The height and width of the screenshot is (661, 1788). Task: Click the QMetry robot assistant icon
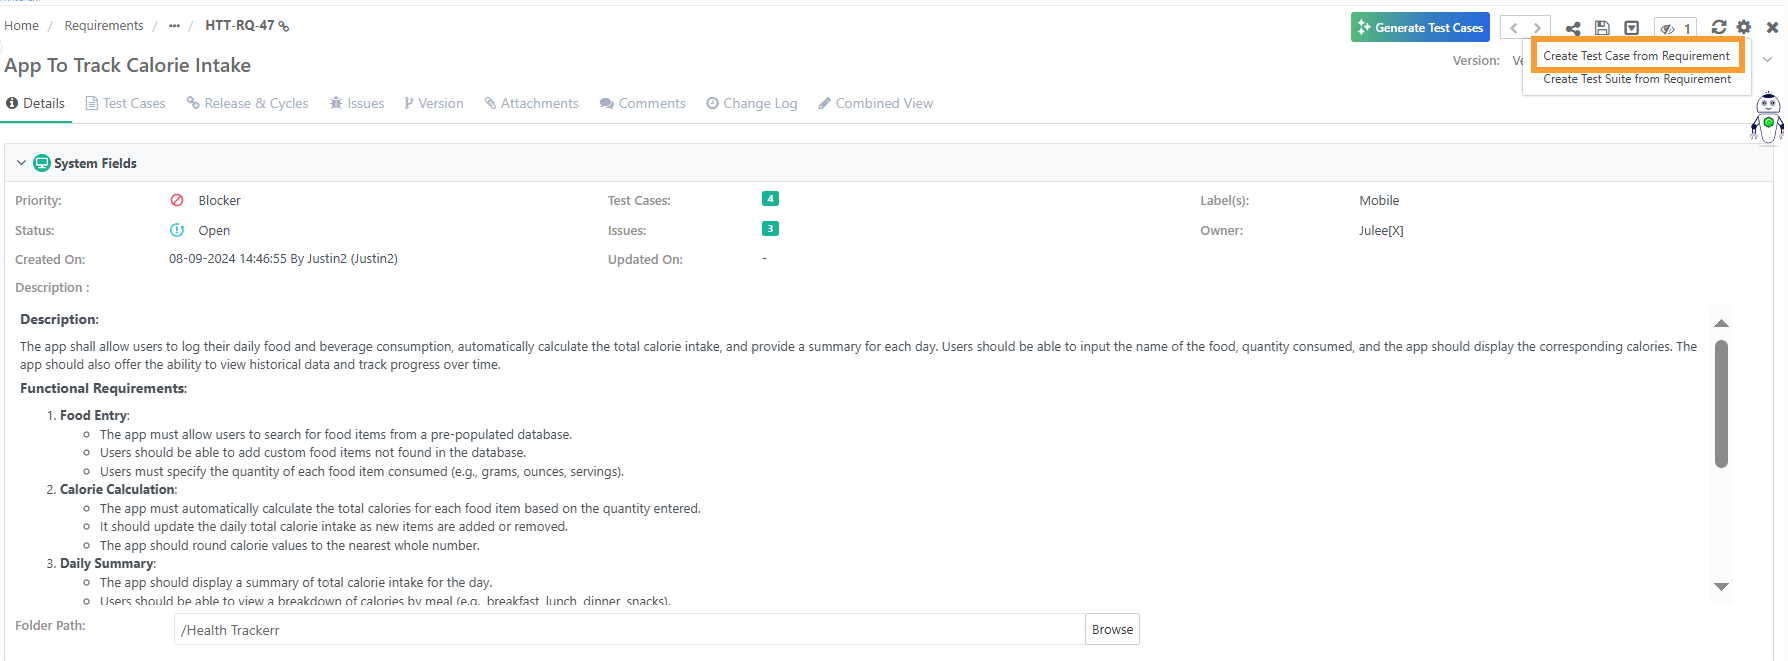[x=1768, y=118]
